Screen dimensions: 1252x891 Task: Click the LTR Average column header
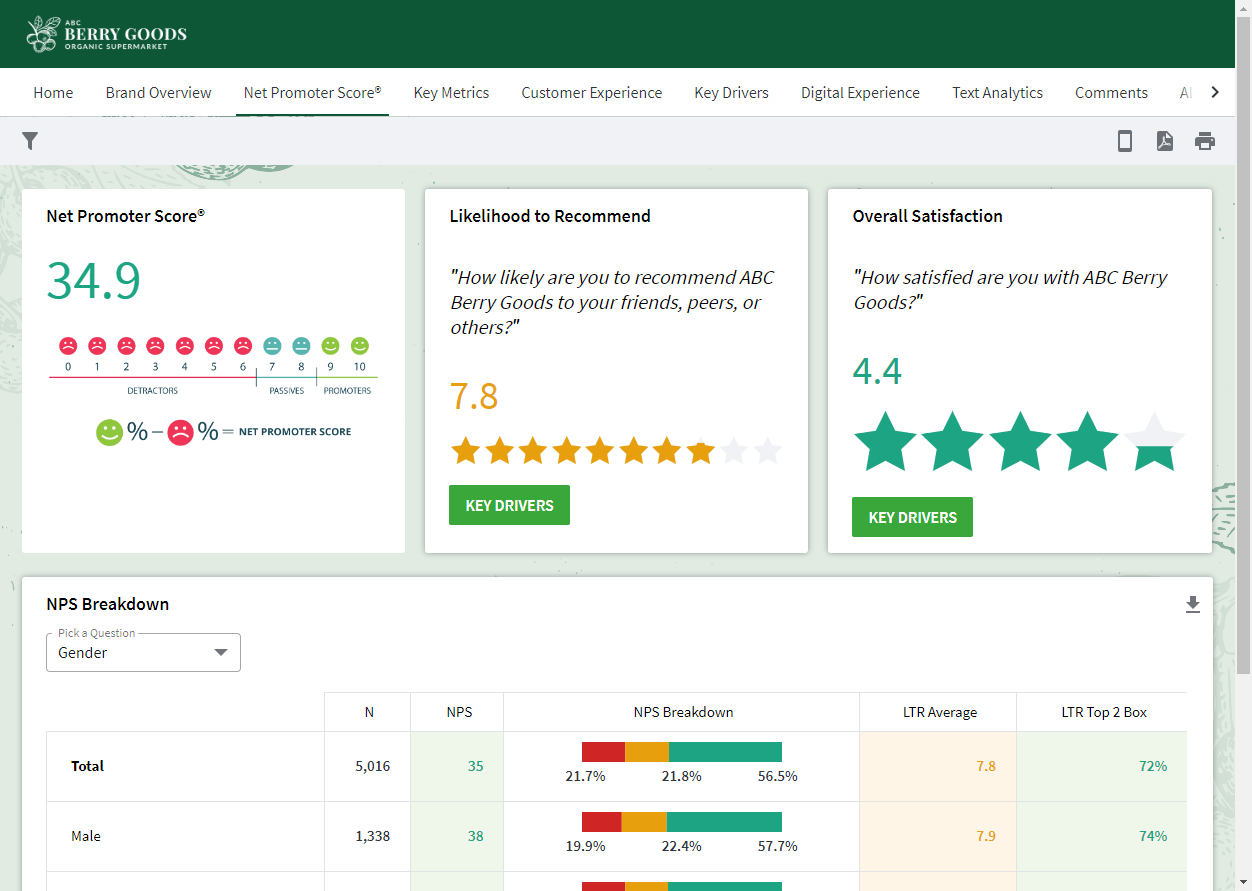tap(939, 712)
